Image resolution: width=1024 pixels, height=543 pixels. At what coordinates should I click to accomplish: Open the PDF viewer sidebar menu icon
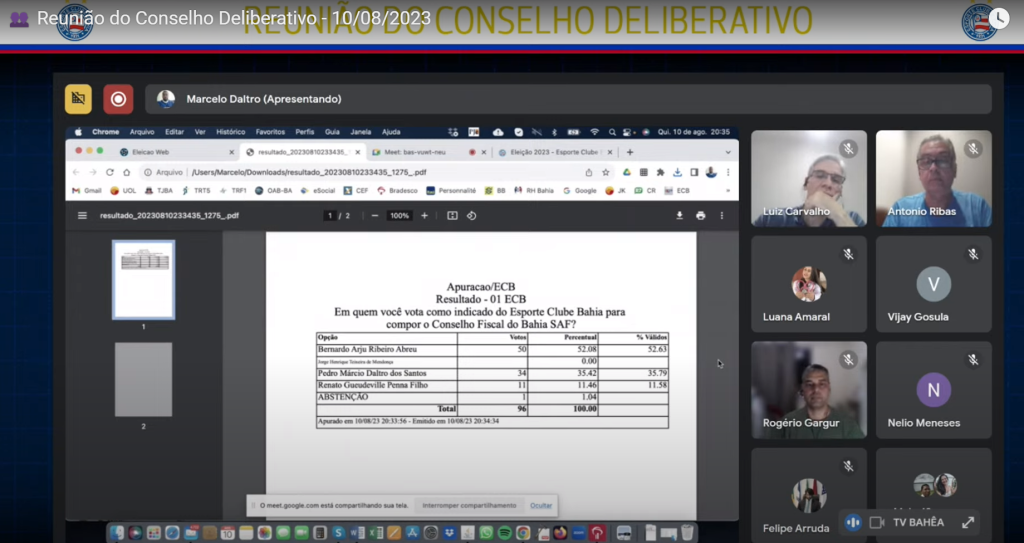pos(82,215)
